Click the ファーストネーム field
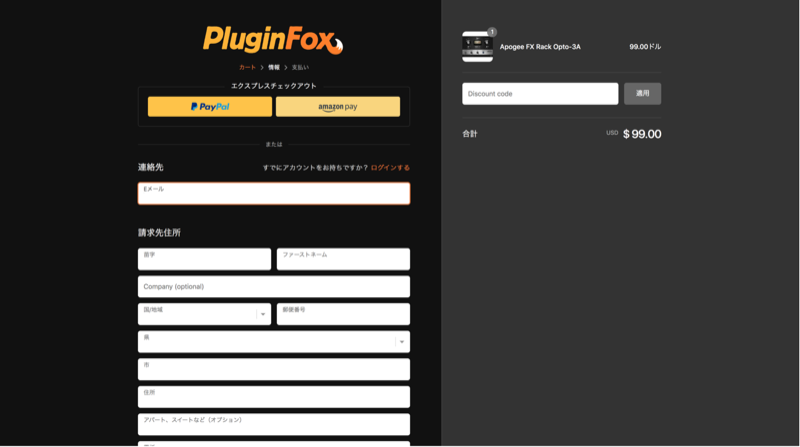800x447 pixels. [x=343, y=259]
